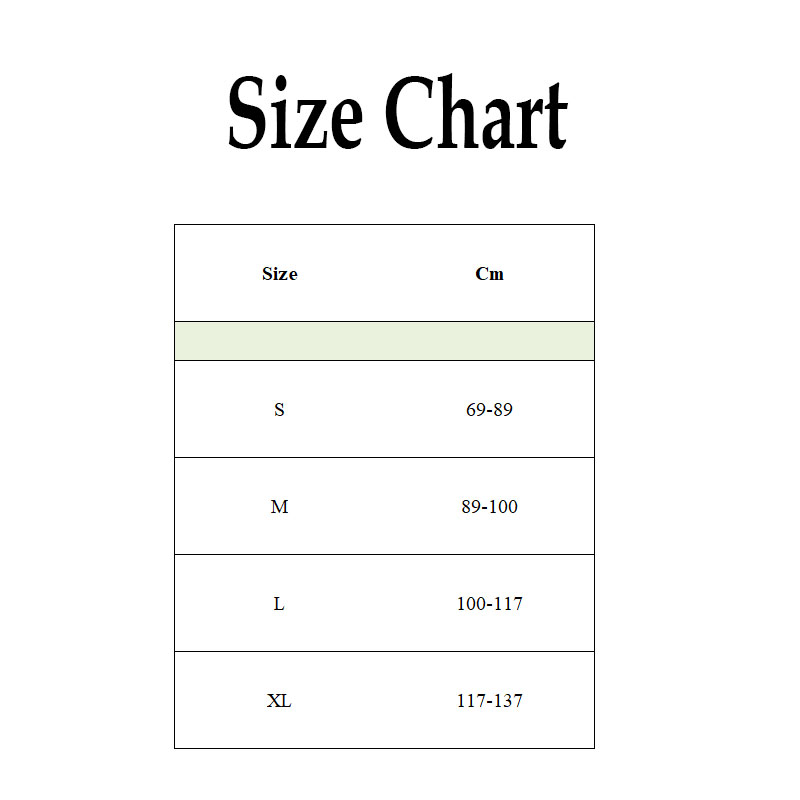Choose the "L" size cell
This screenshot has height=800, width=800.
(279, 604)
